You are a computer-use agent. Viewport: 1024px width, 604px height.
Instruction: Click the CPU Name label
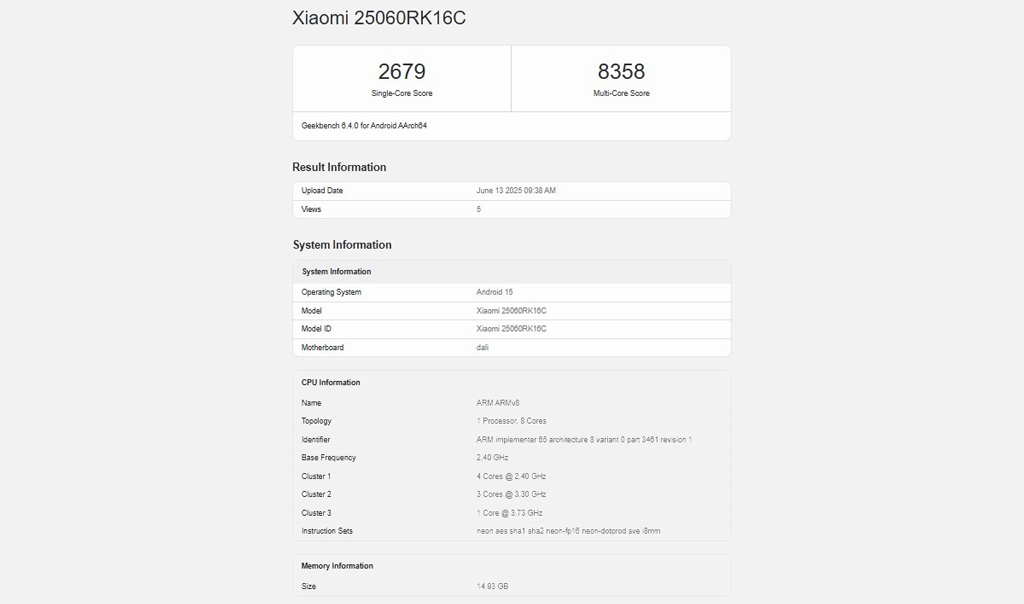[x=312, y=403]
